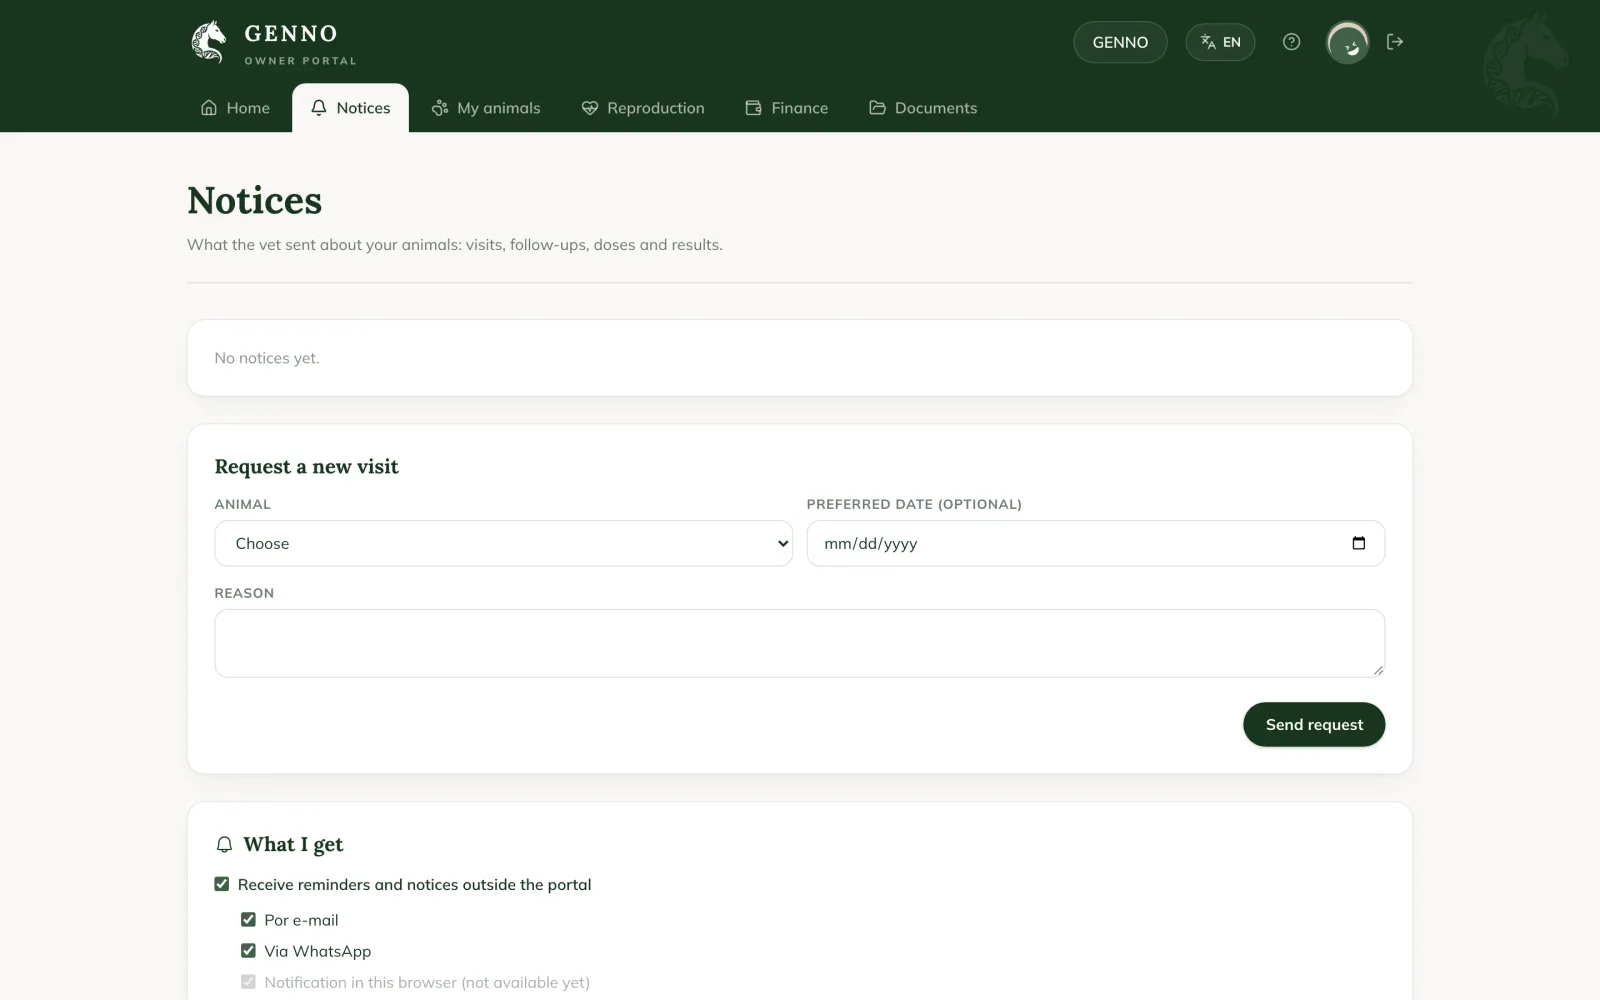Viewport: 1600px width, 1000px height.
Task: Open the GENNO organization pill
Action: [1120, 42]
